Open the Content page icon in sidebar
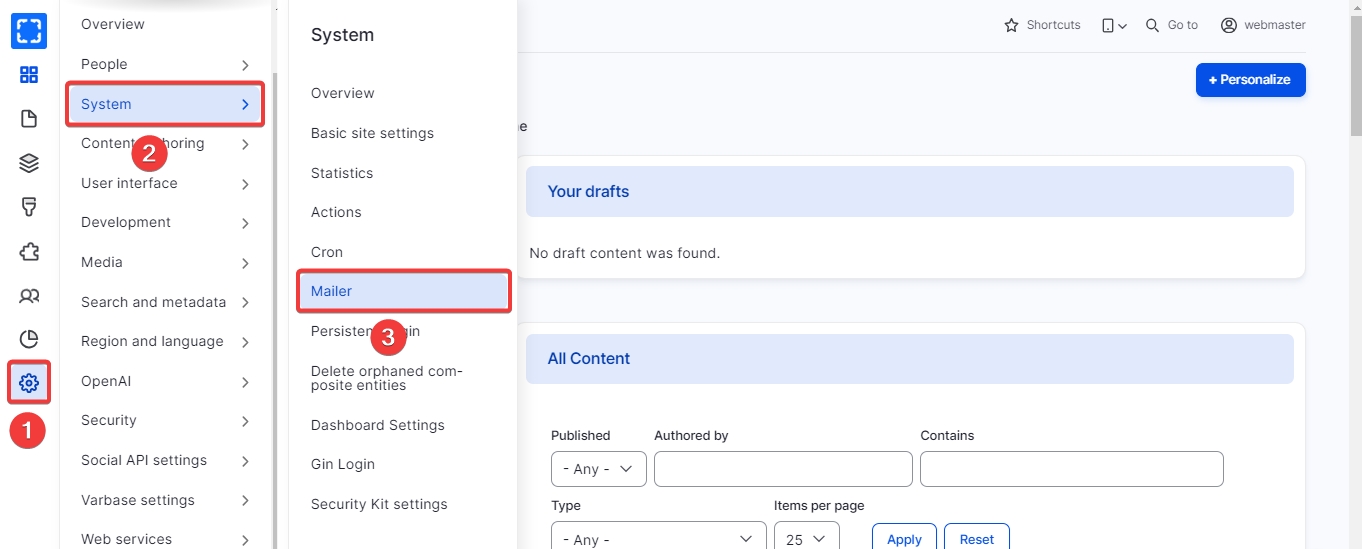 29,119
